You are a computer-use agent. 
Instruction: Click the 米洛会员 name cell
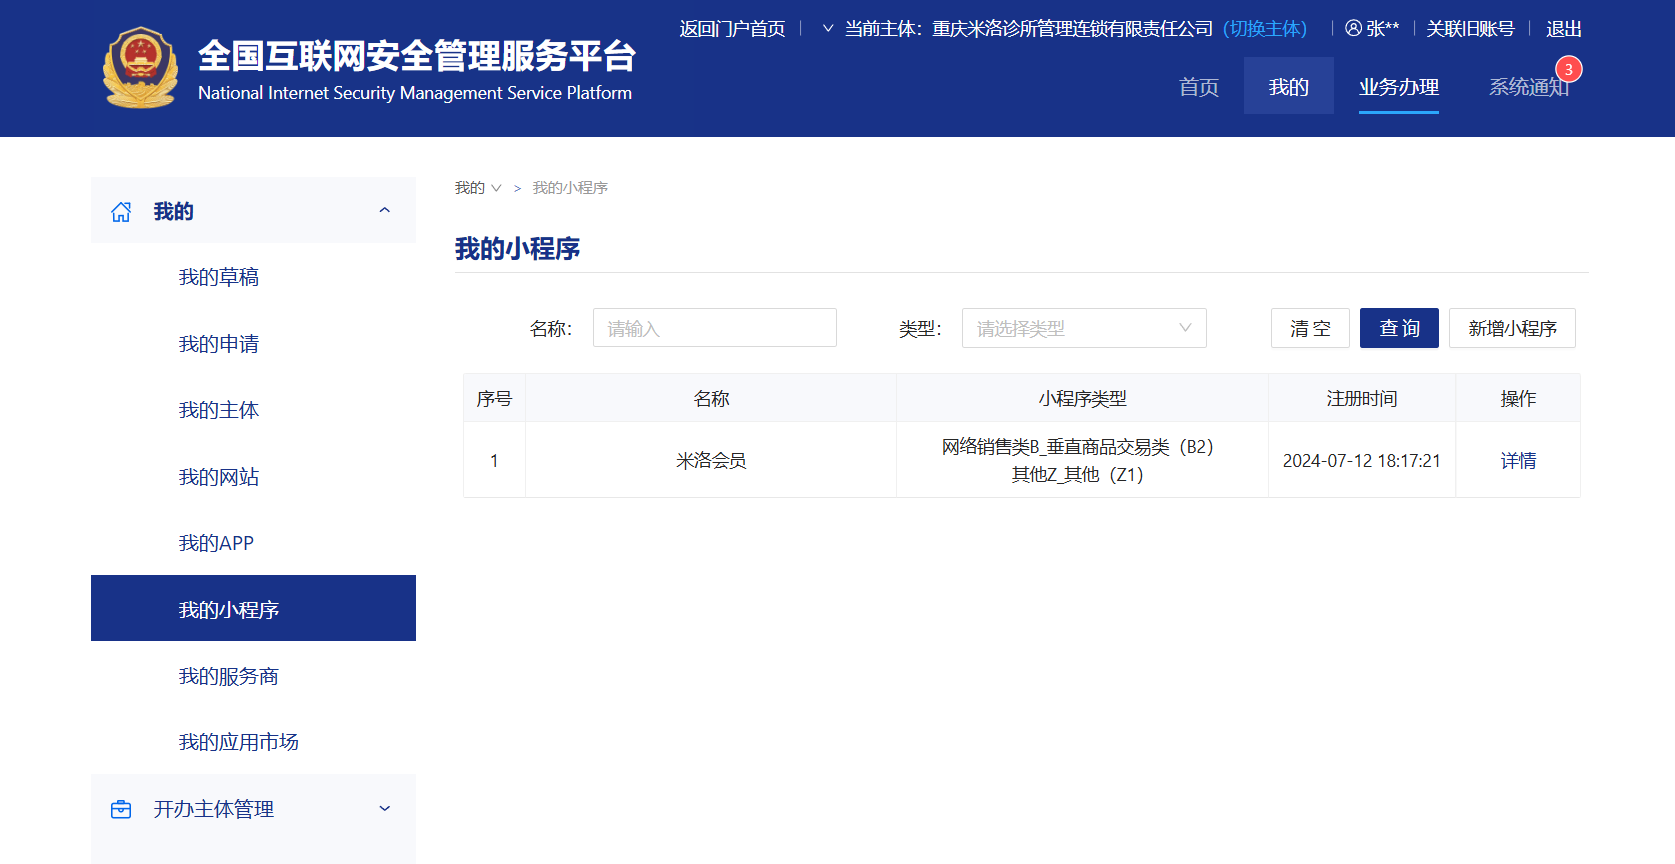[711, 460]
